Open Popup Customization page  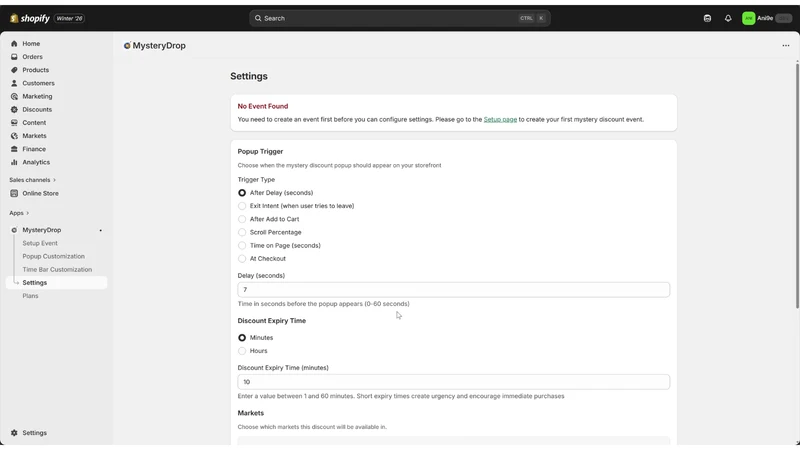(54, 256)
